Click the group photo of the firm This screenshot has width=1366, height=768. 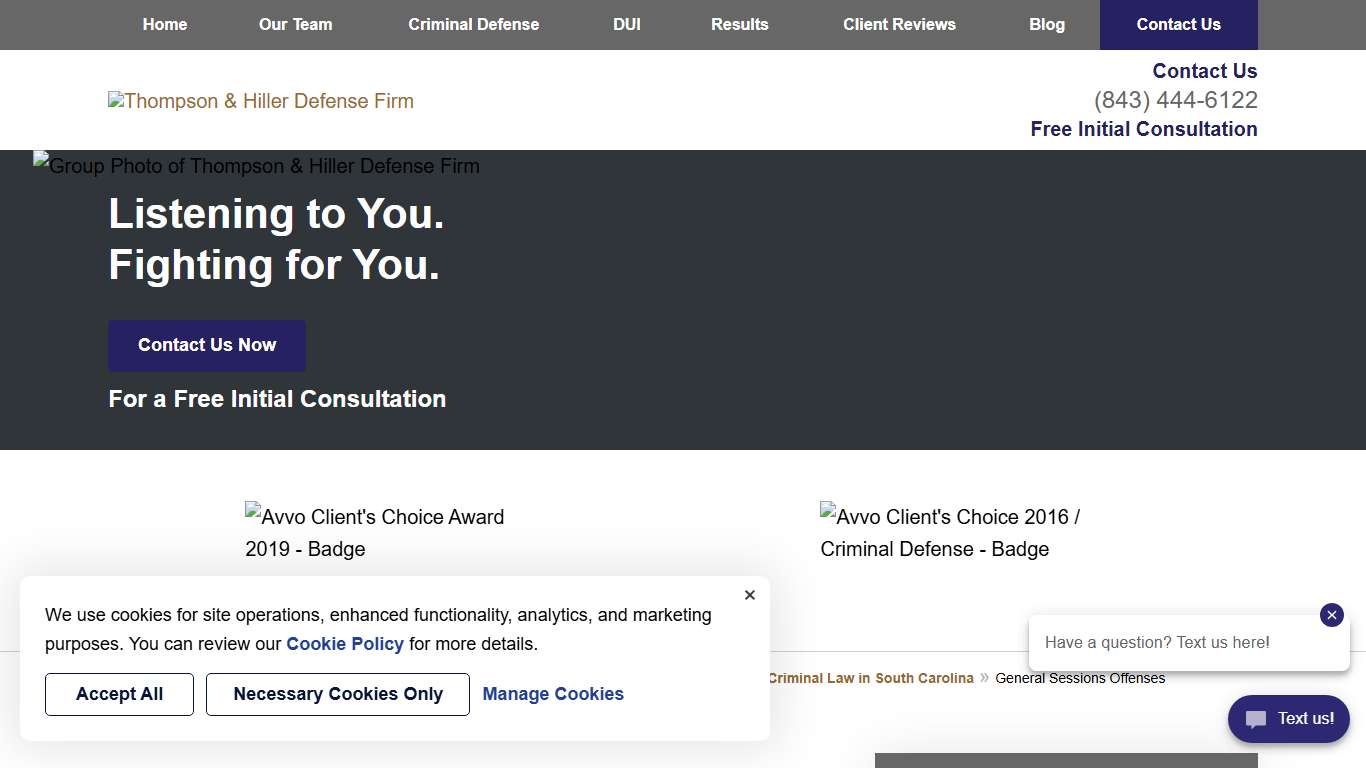point(257,166)
